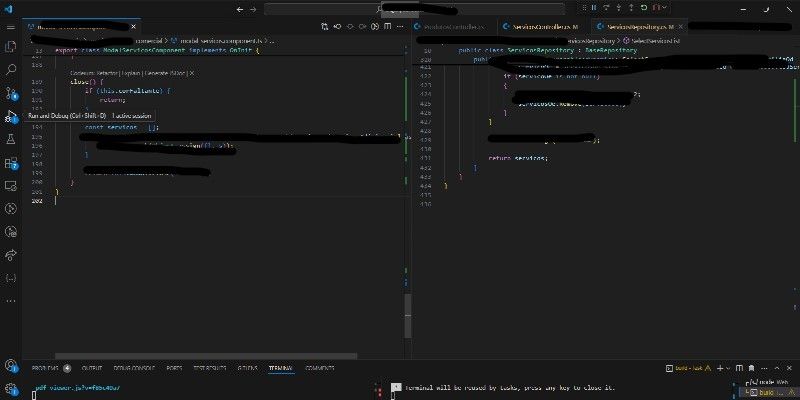Kill the terminal with trash icon
The image size is (800, 400).
(752, 368)
